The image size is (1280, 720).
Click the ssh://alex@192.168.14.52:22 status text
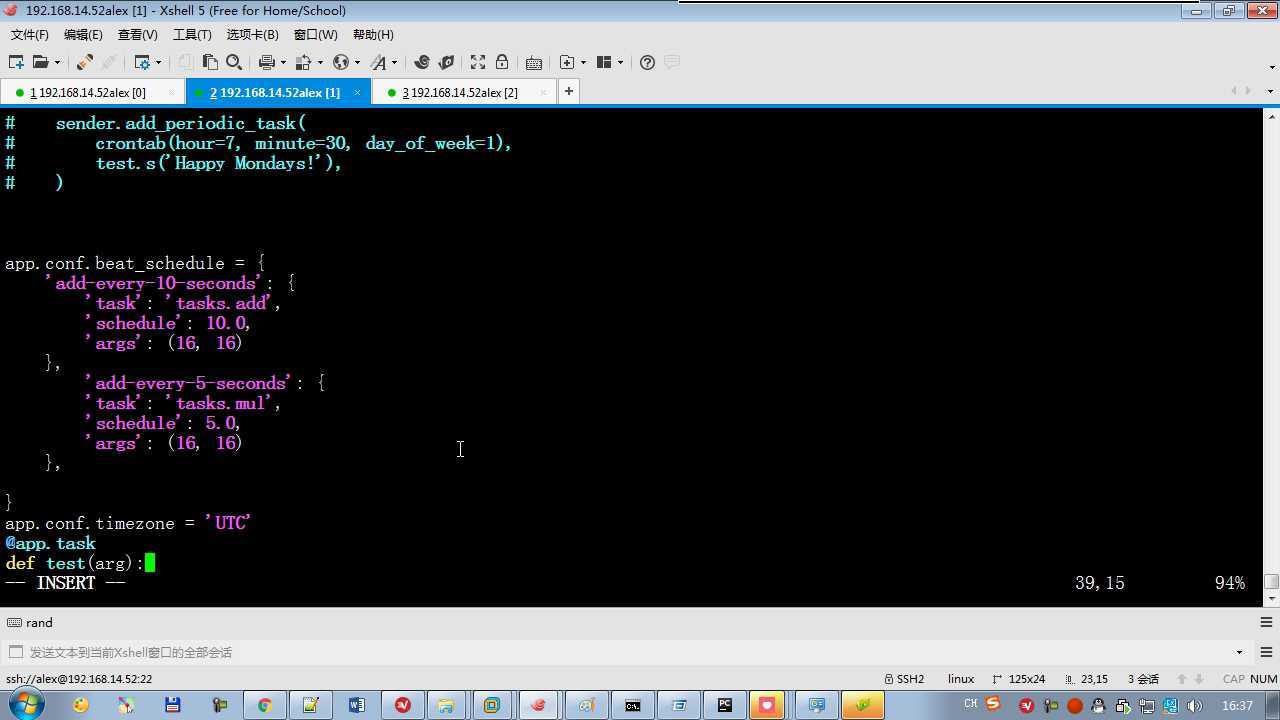(79, 679)
